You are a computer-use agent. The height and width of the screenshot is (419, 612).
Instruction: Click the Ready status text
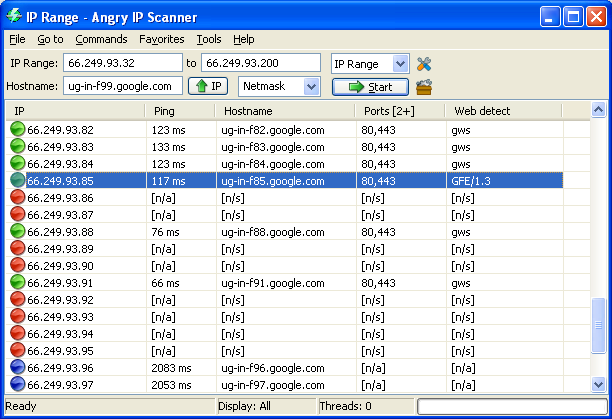click(x=21, y=406)
